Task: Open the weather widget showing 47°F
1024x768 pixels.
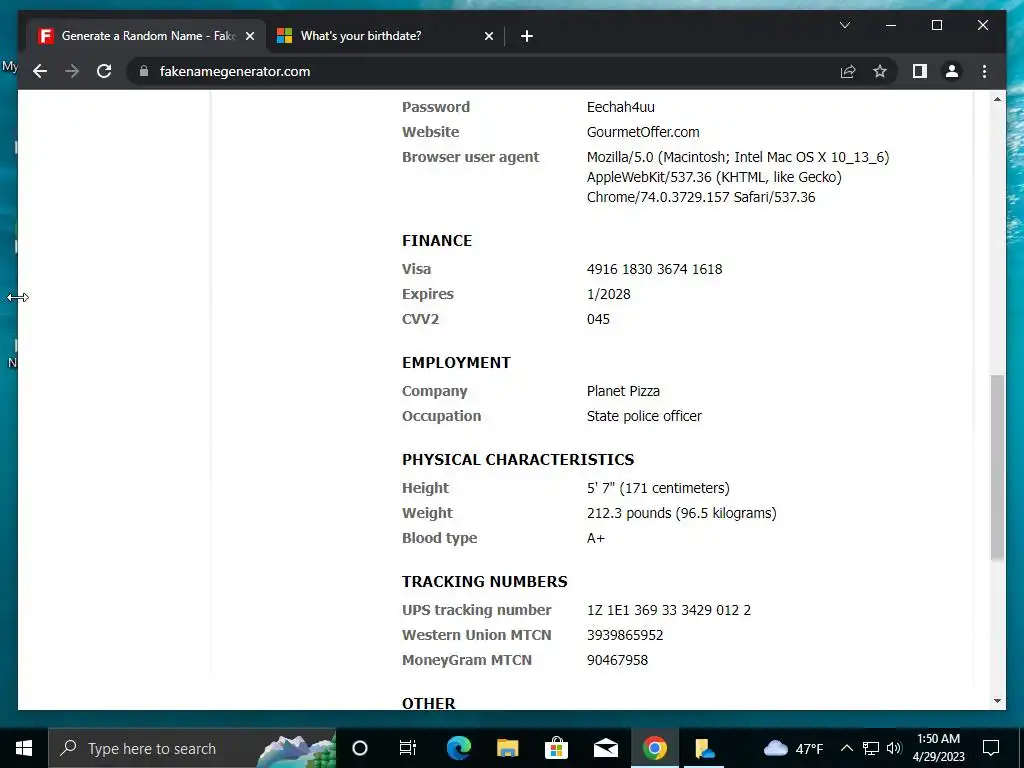Action: point(793,748)
